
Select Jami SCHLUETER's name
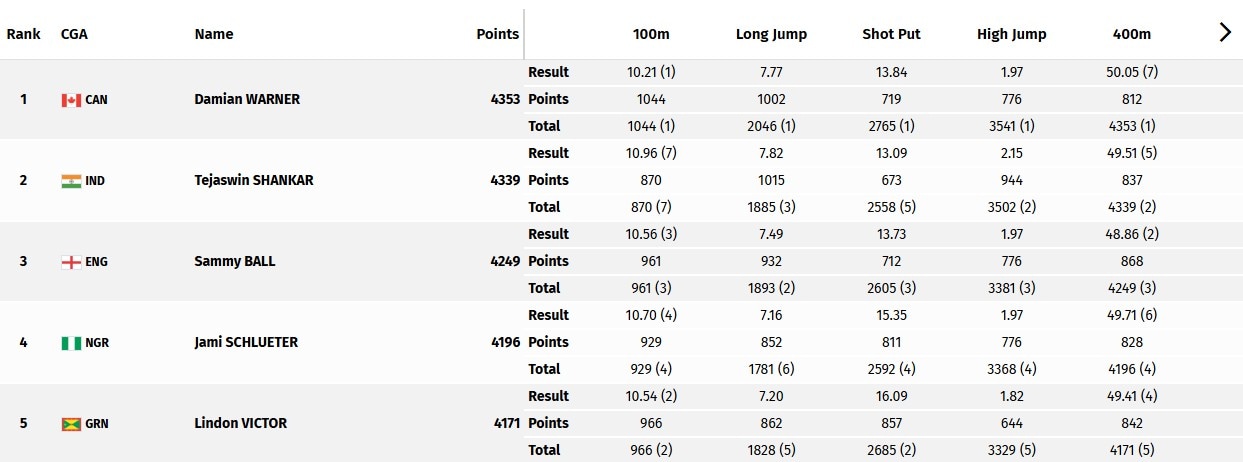(246, 342)
